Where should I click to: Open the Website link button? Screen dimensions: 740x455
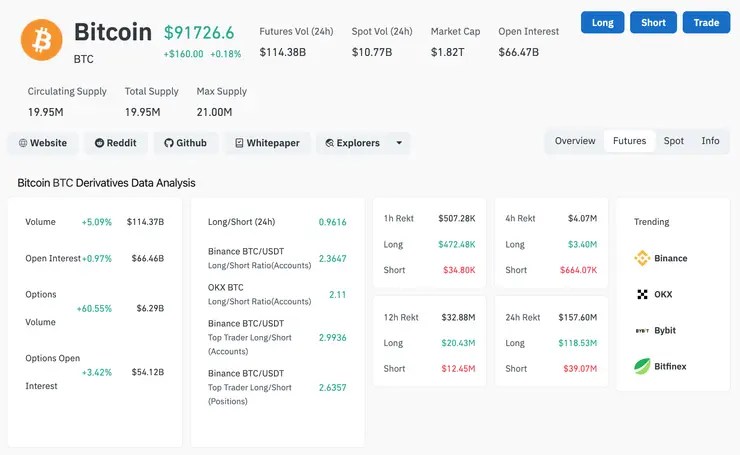coord(43,143)
